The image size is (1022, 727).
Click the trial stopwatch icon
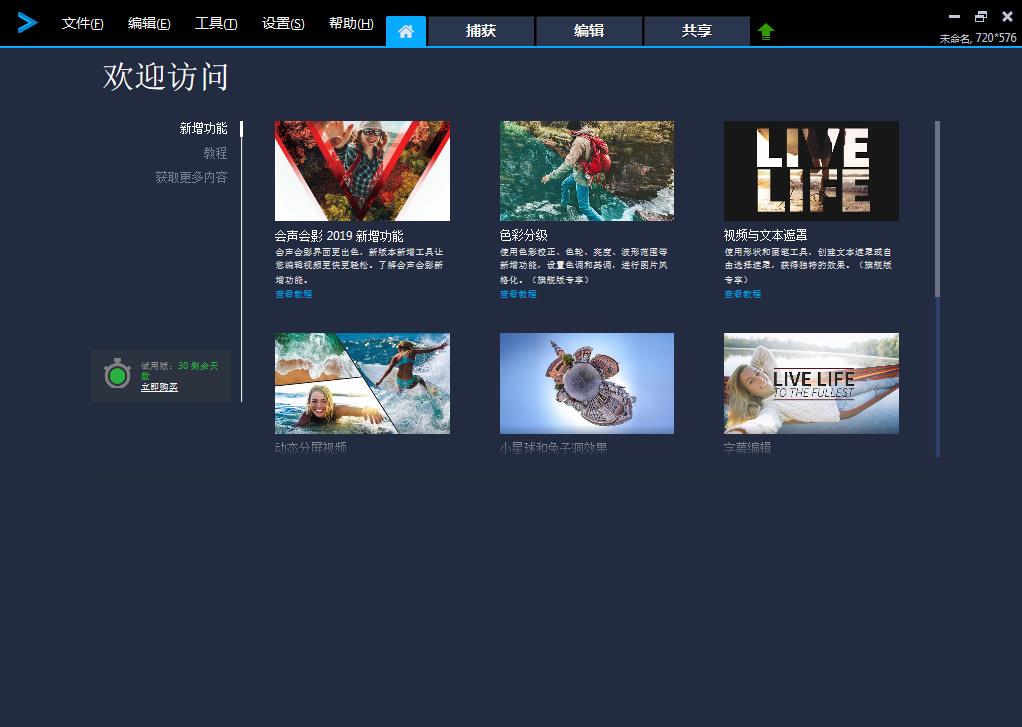tap(117, 374)
